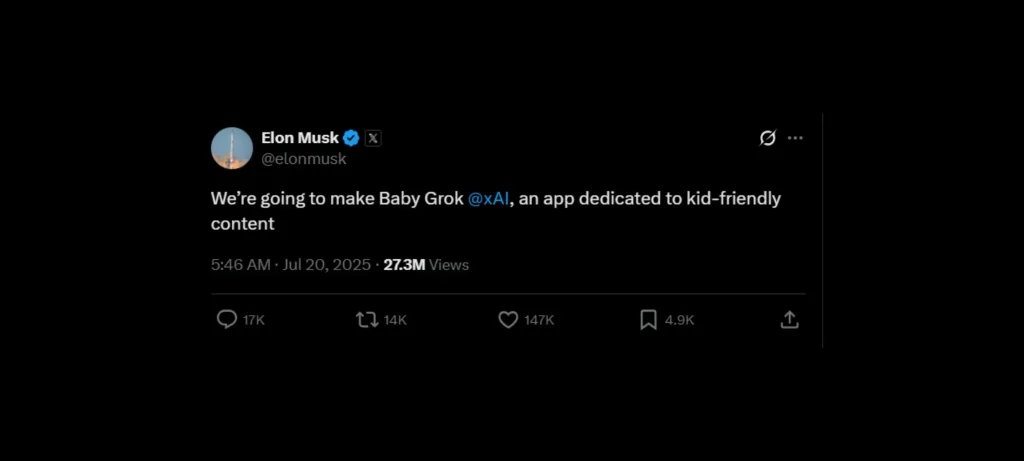Screen dimensions: 1024x461
Task: Click the reply speech bubble icon
Action: click(x=227, y=320)
